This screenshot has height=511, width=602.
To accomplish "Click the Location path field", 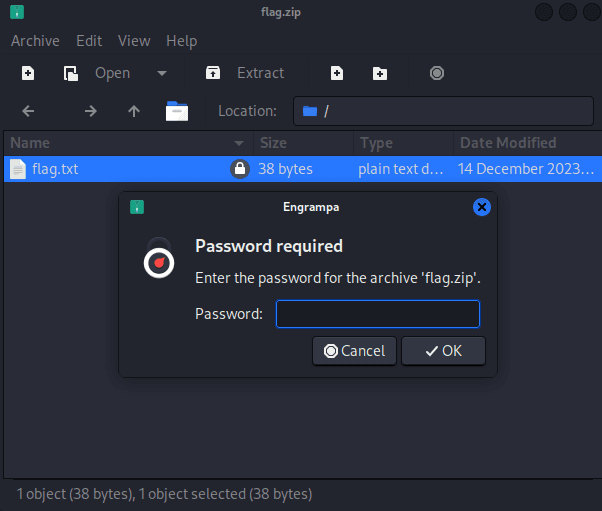I will (443, 111).
